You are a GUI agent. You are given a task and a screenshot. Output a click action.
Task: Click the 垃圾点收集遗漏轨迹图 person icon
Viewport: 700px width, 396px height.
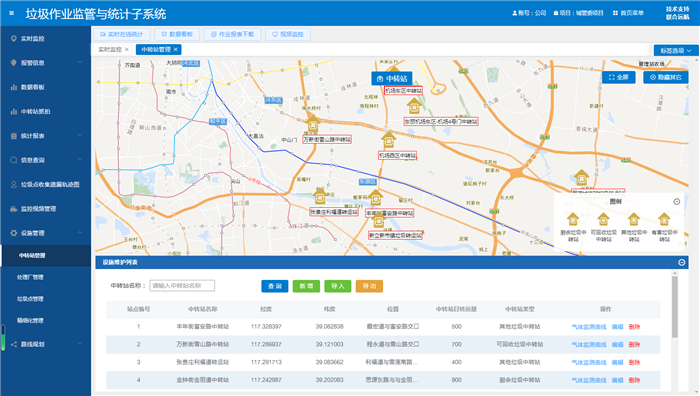click(x=14, y=184)
